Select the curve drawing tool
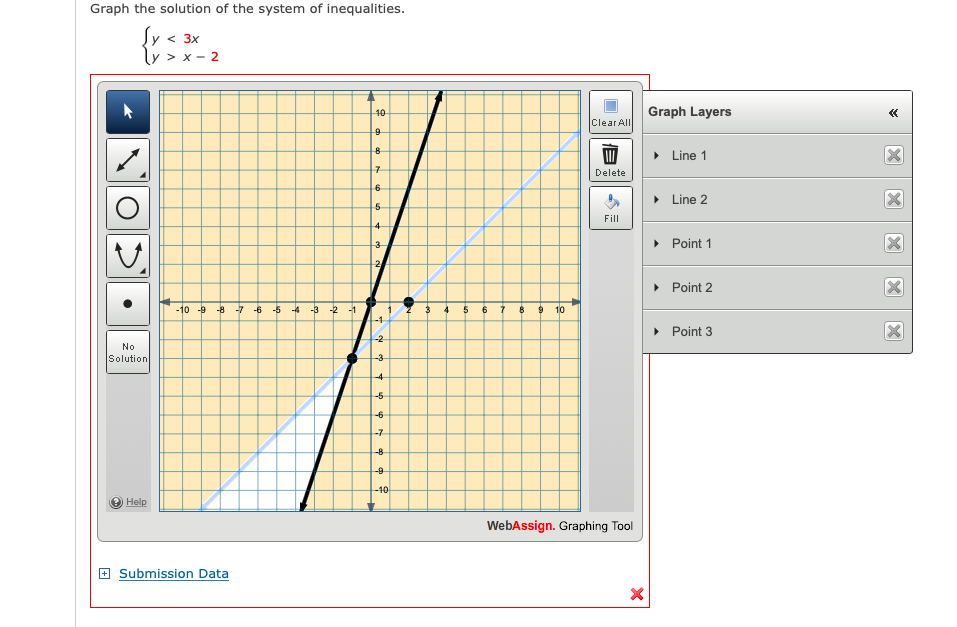The width and height of the screenshot is (957, 627). coord(127,255)
